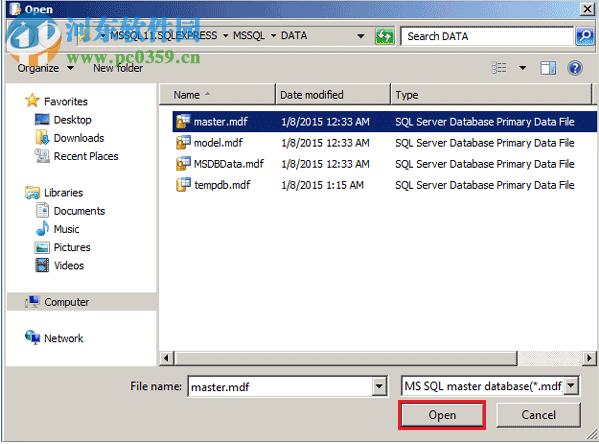Click the Music note icon
The width and height of the screenshot is (599, 444).
42,228
